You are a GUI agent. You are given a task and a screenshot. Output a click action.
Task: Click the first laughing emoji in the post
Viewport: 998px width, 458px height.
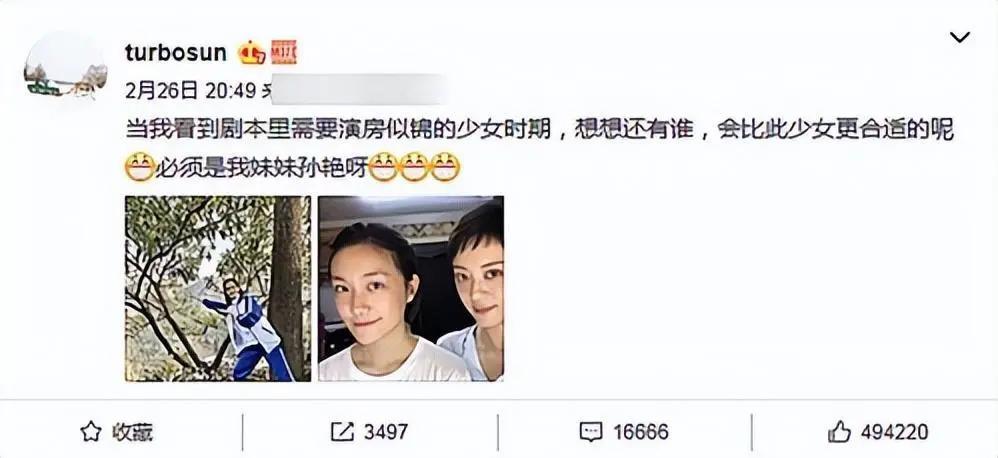[x=140, y=167]
